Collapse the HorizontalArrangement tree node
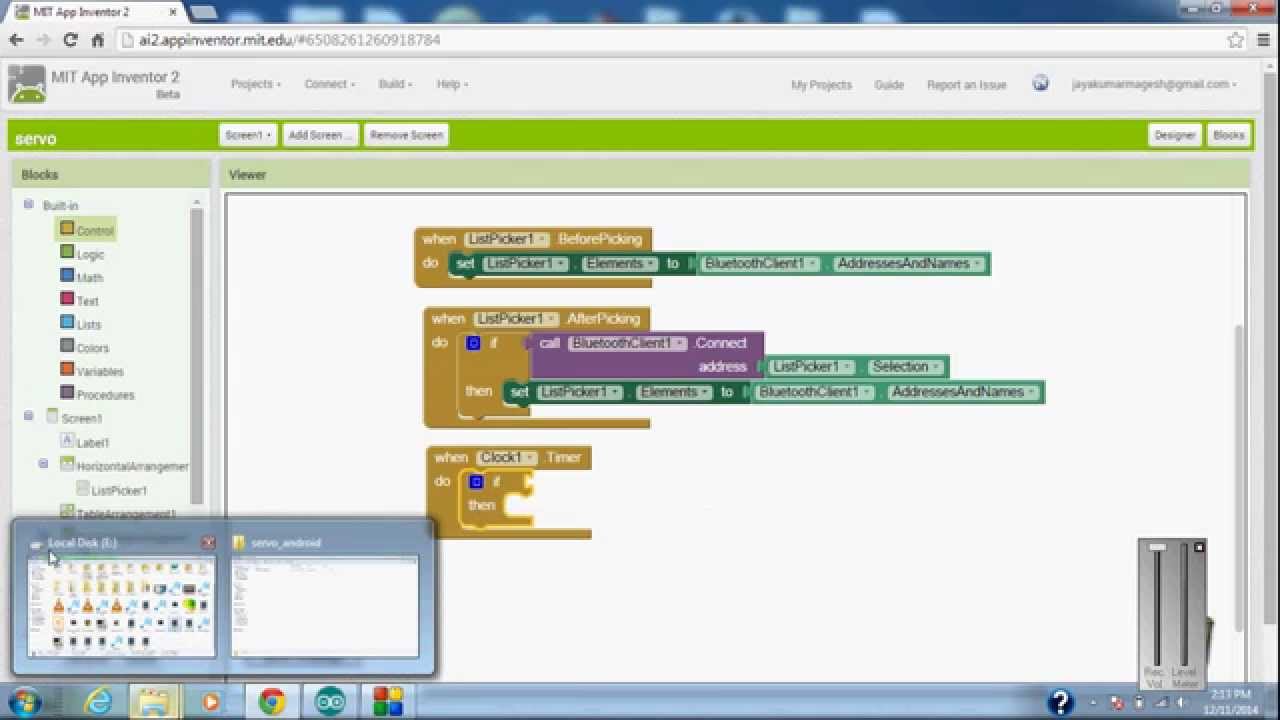Screen dimensions: 1280x720 [x=44, y=463]
